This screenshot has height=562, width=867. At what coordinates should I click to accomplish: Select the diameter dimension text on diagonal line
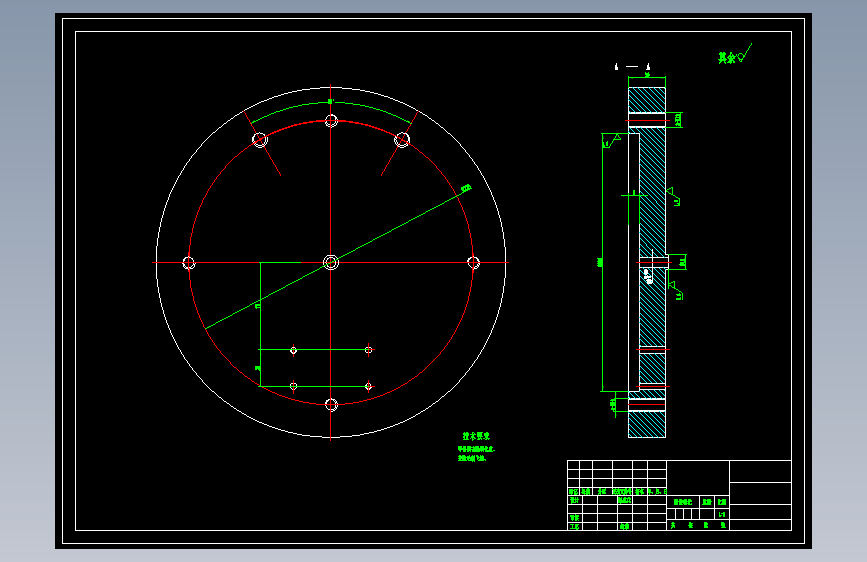point(466,189)
